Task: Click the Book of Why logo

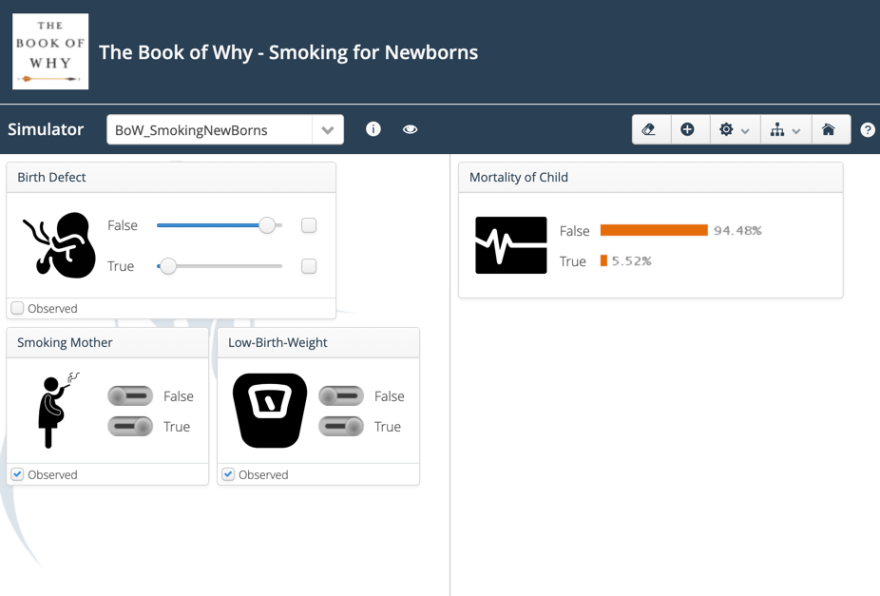Action: tap(50, 50)
